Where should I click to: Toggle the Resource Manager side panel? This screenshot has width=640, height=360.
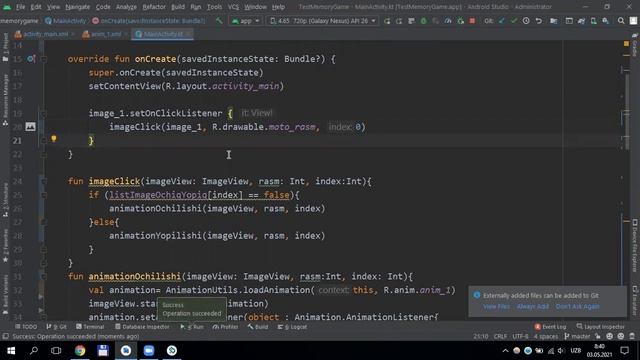click(x=5, y=100)
